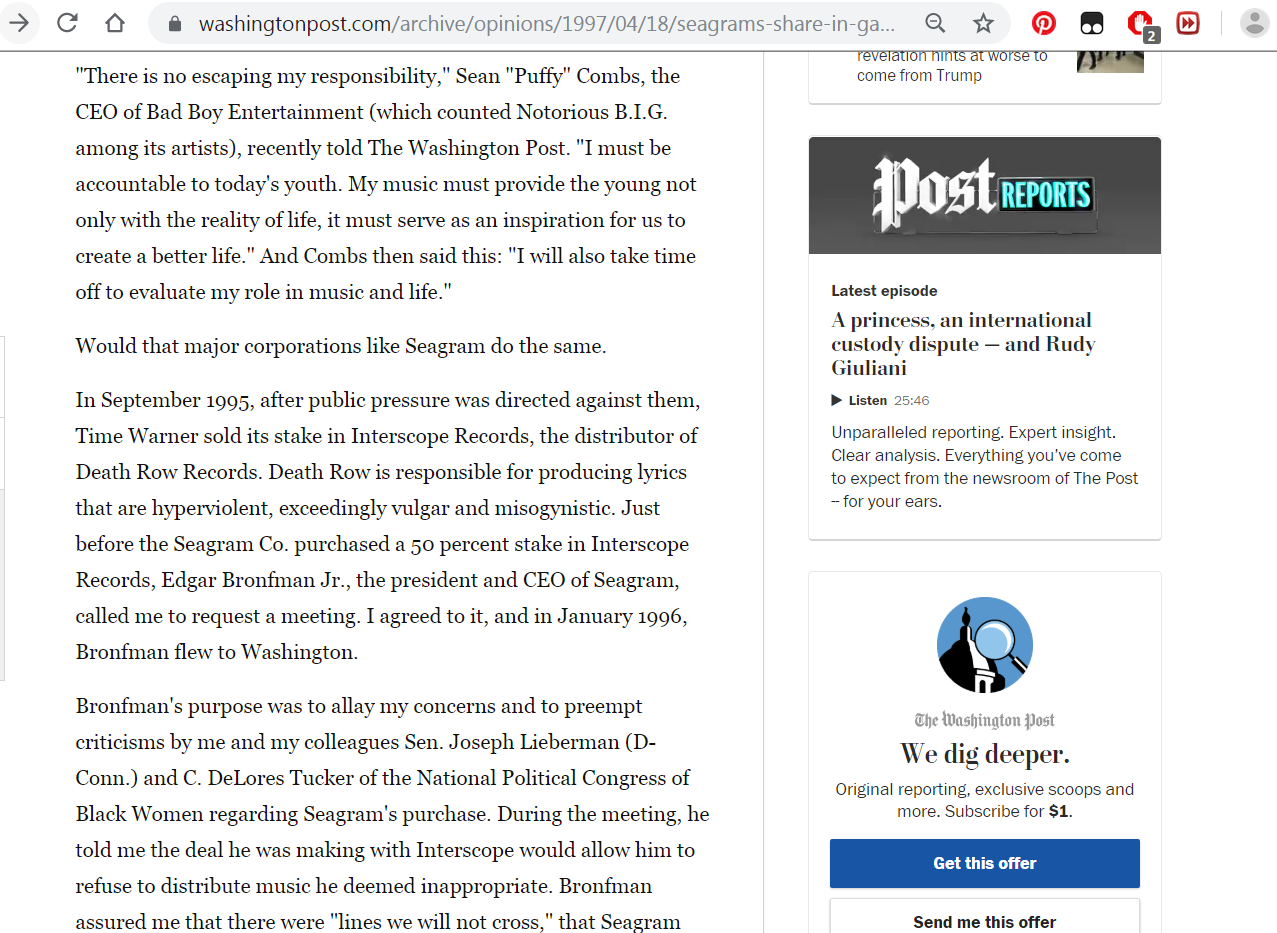Go to the browser home page icon
The image size is (1277, 933).
click(115, 23)
